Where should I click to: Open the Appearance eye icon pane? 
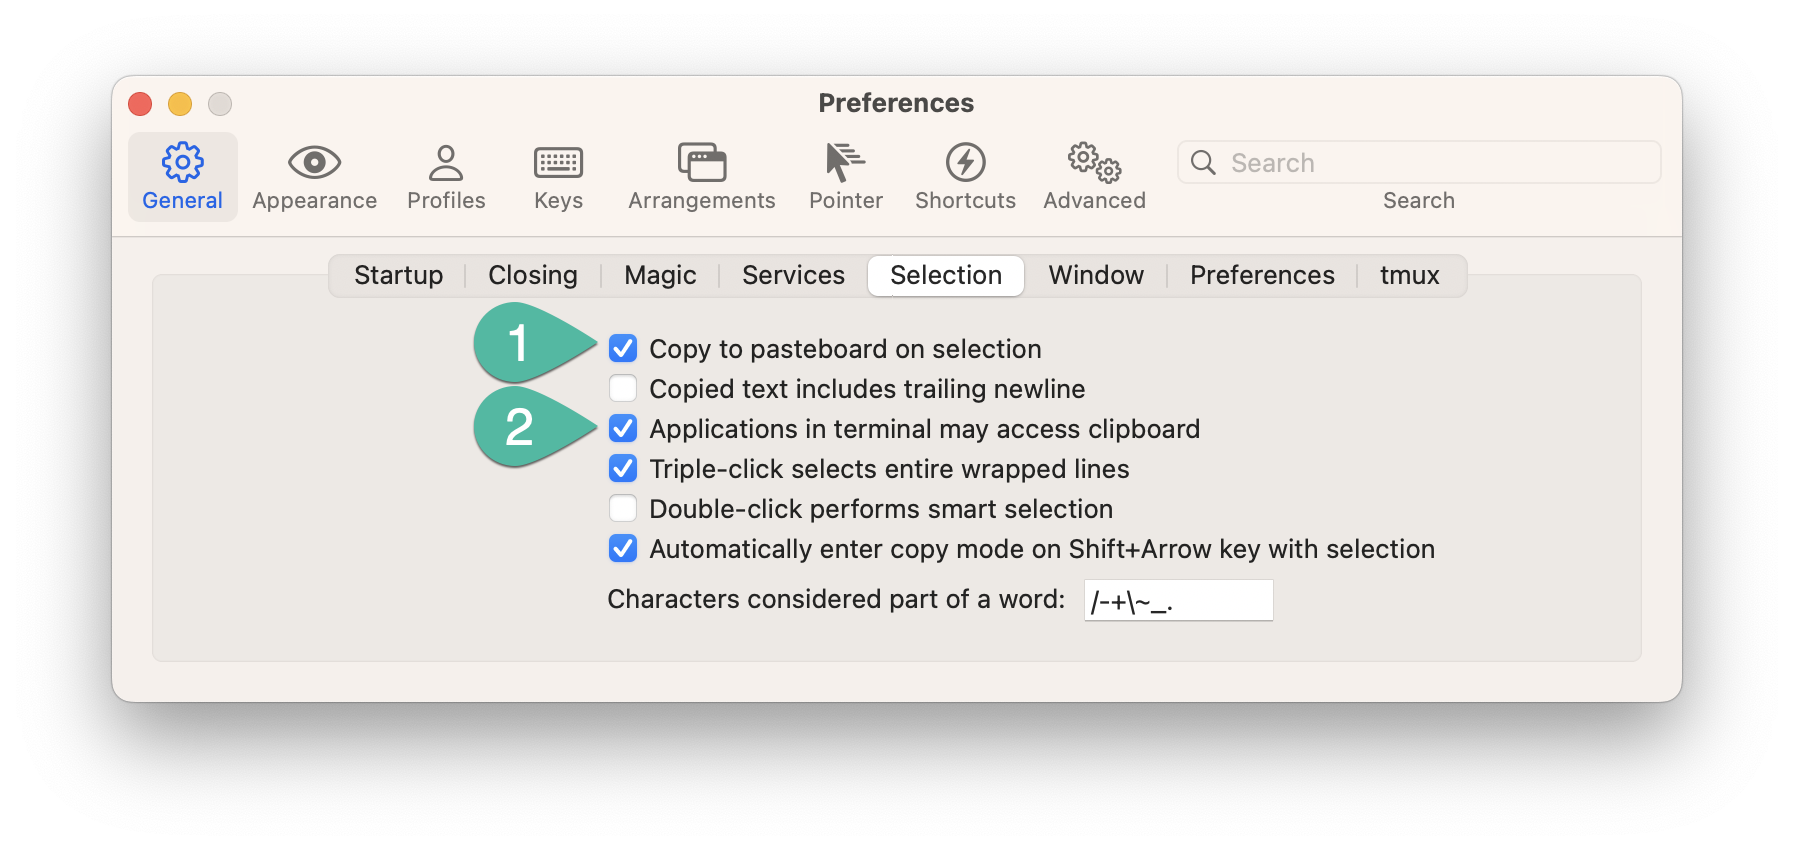tap(314, 177)
